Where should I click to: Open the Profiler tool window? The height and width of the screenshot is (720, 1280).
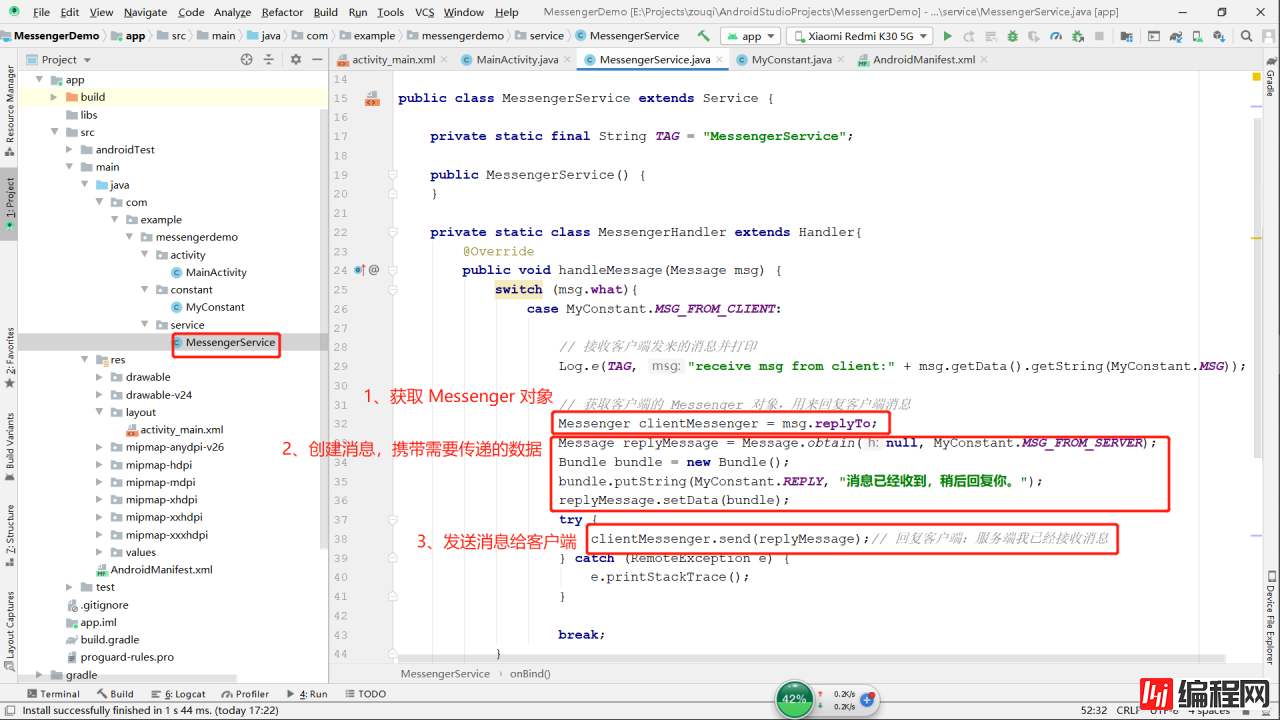point(245,694)
